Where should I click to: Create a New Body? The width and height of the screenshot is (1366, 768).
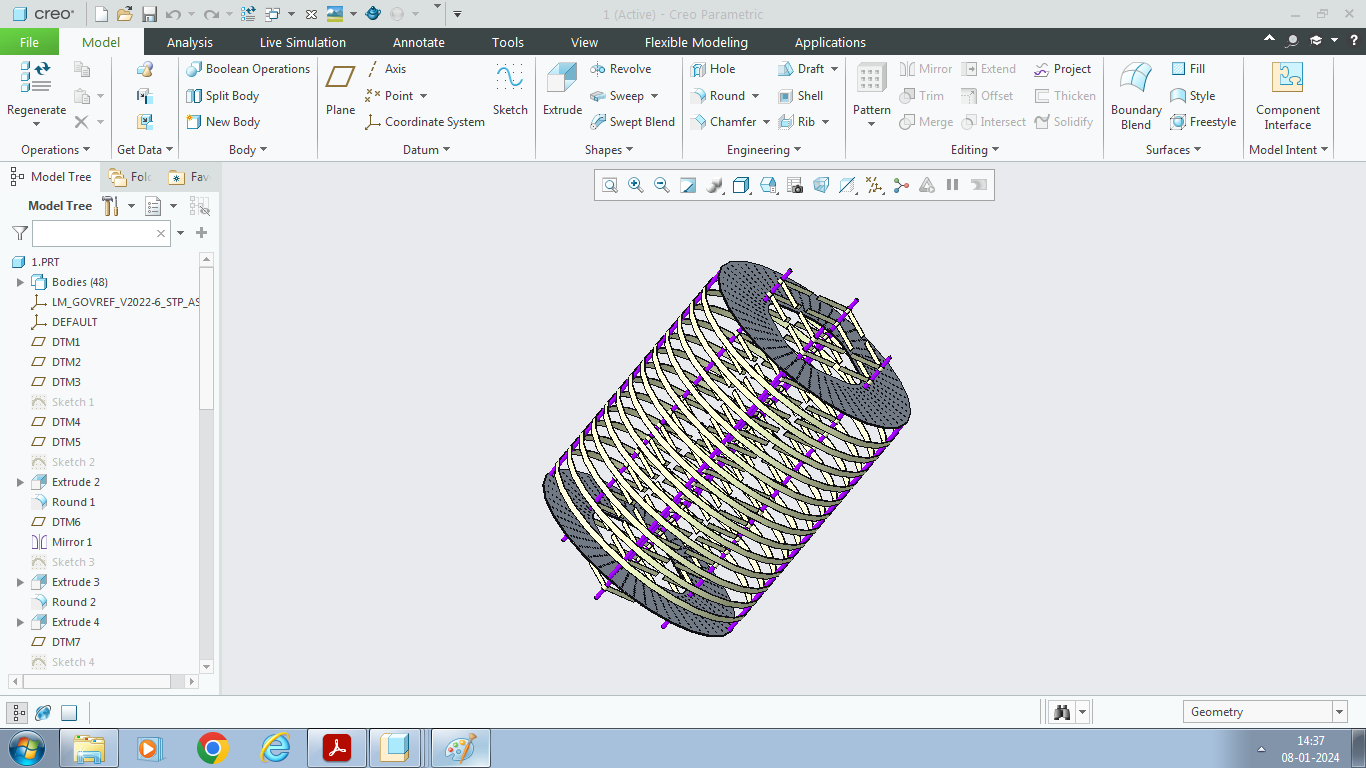(222, 122)
